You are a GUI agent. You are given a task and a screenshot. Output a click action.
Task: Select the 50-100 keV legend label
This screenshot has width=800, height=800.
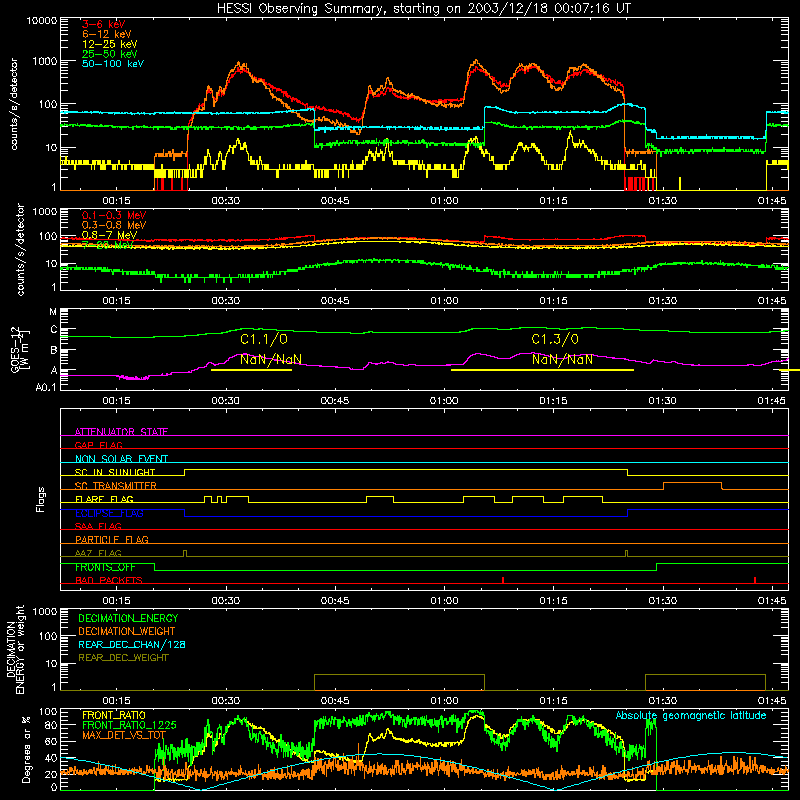(113, 63)
